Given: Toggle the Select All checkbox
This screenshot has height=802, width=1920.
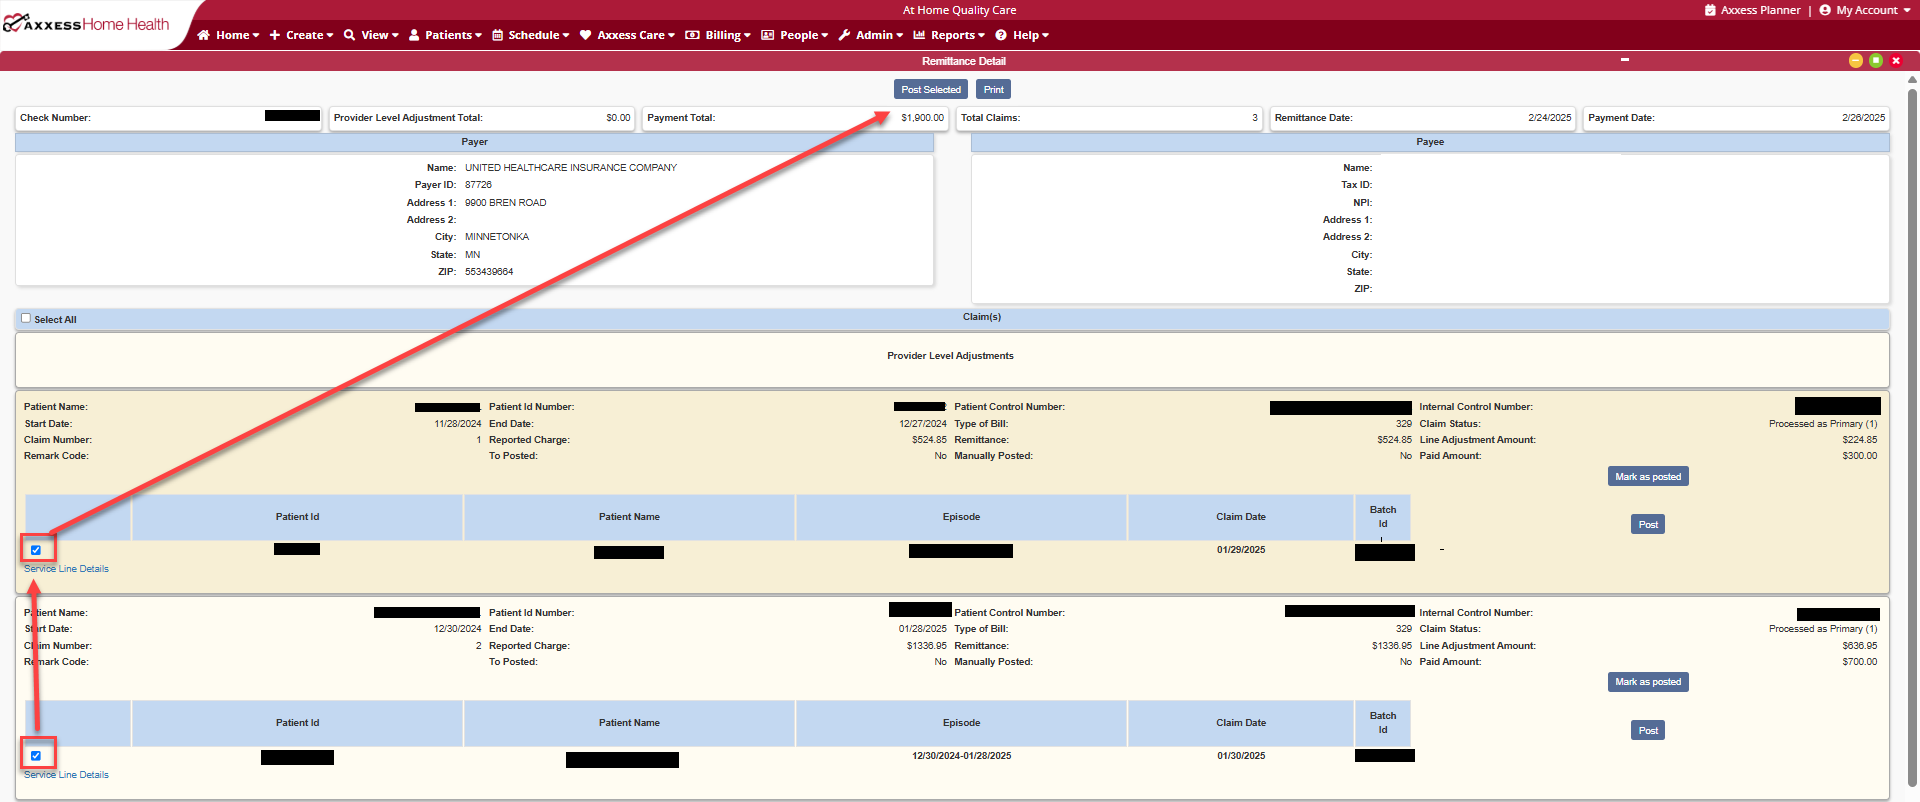Looking at the screenshot, I should tap(26, 318).
